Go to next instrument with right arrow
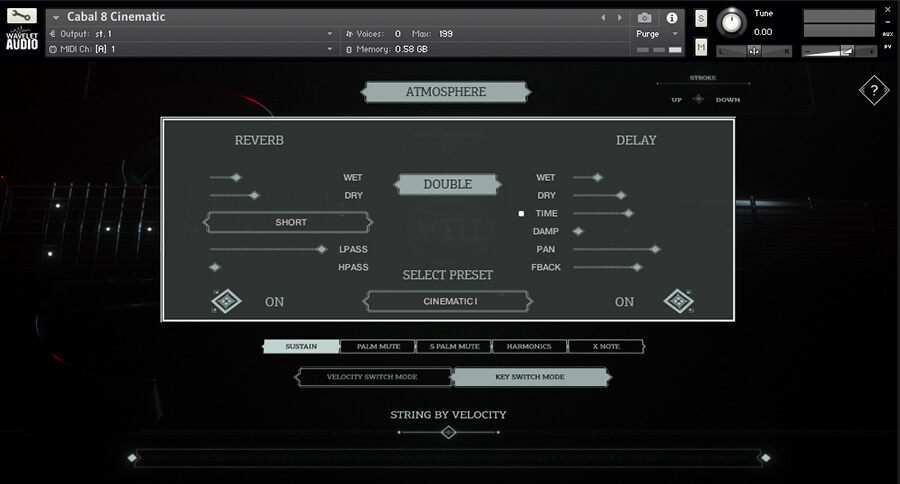This screenshot has width=900, height=484. pyautogui.click(x=619, y=18)
